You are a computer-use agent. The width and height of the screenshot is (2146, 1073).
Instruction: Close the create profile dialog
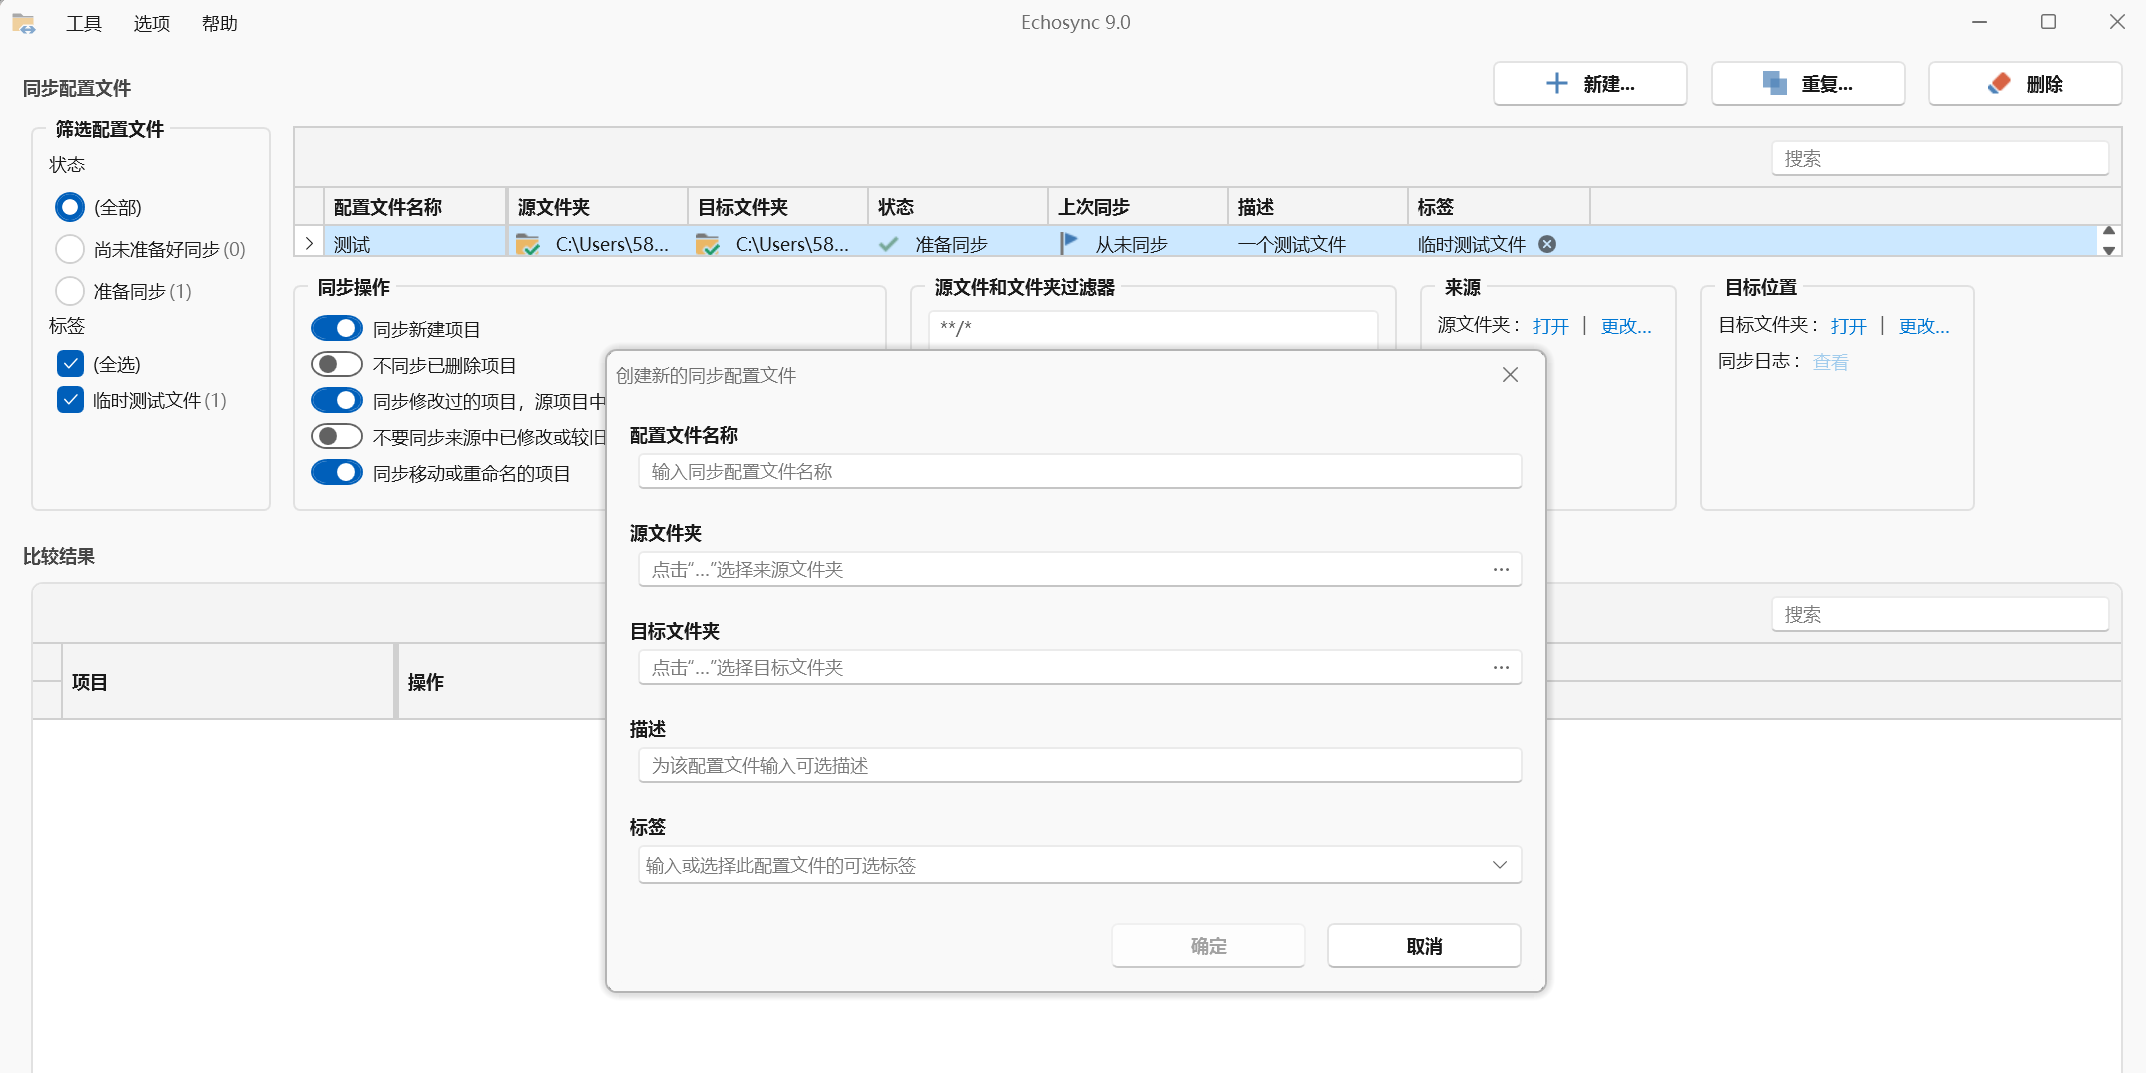[x=1510, y=375]
